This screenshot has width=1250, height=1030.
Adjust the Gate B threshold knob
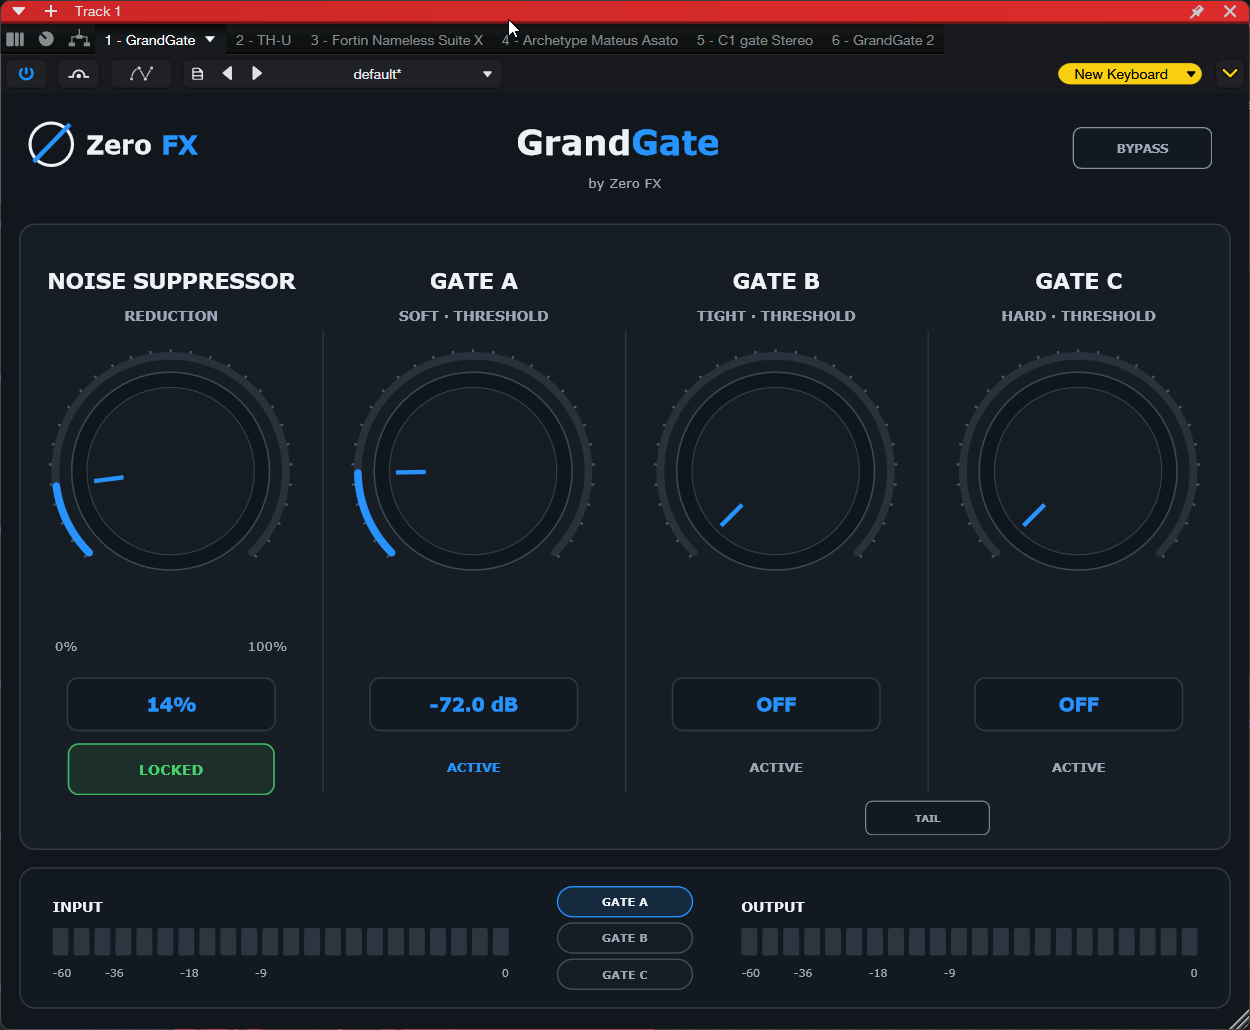point(776,470)
